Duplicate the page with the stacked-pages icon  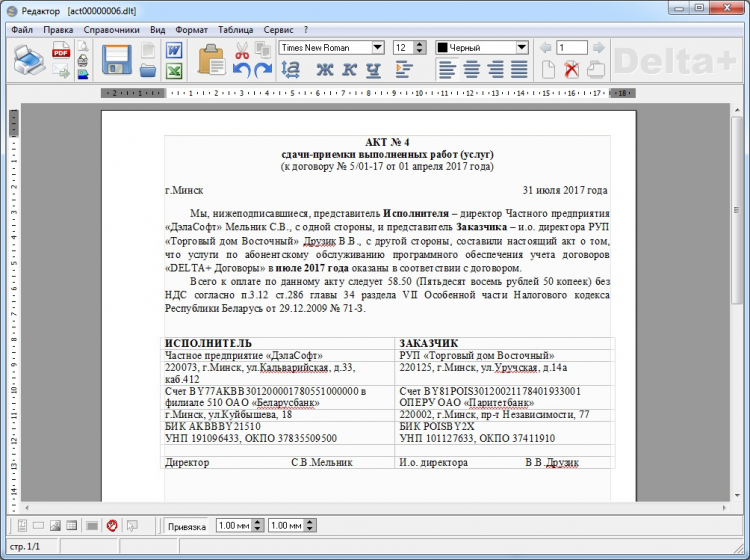click(596, 70)
